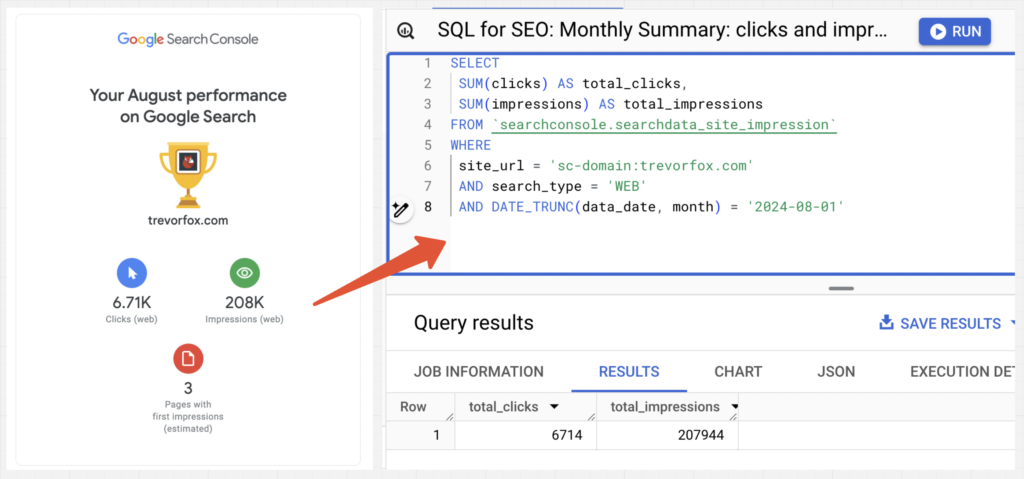The image size is (1024, 479).
Task: Click the 'WEB' search_type string in editor
Action: pos(627,186)
